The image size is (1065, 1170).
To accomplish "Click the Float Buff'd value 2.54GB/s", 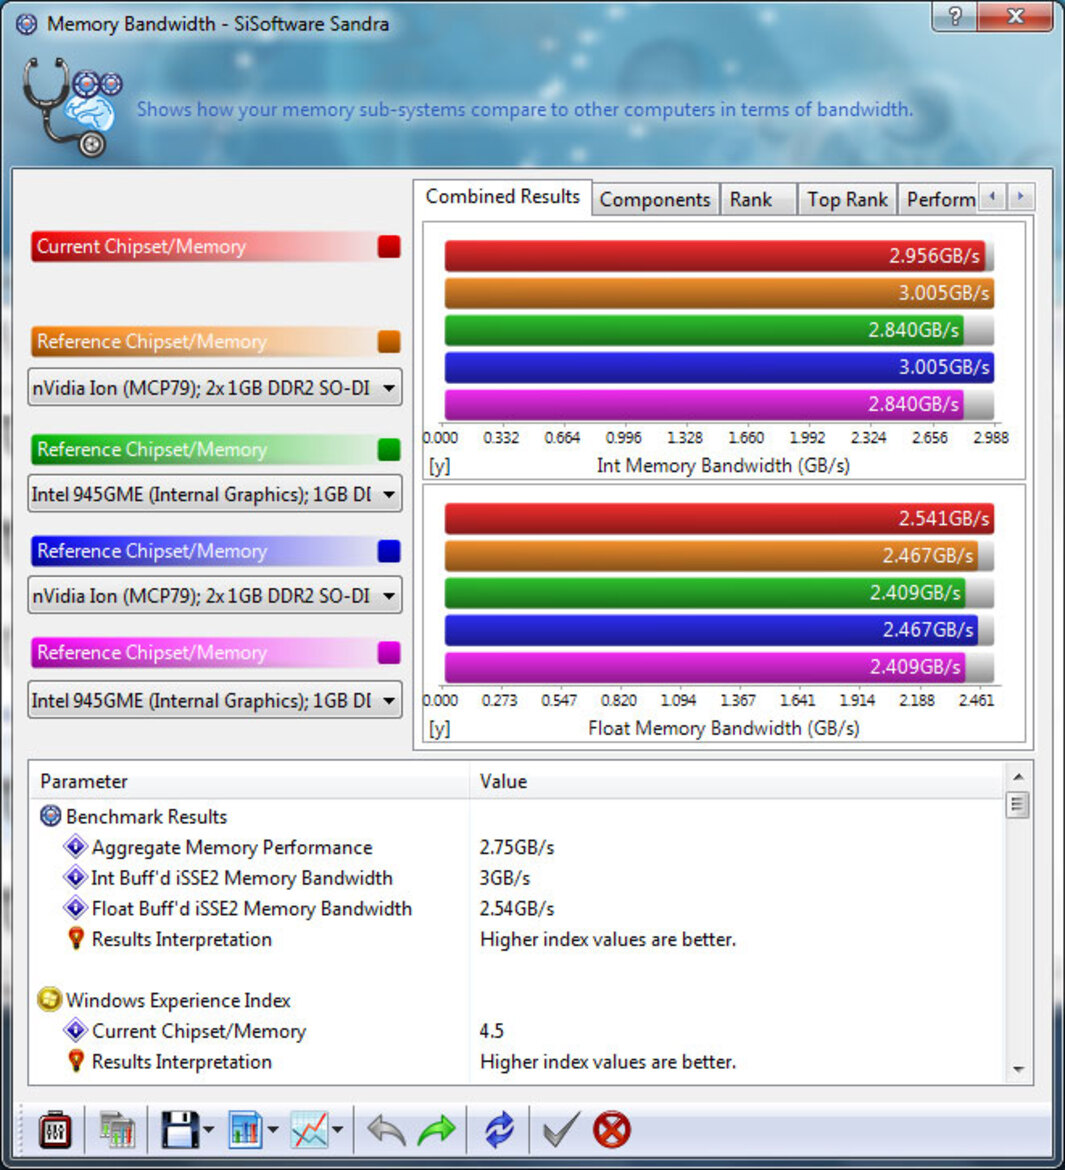I will coord(517,908).
